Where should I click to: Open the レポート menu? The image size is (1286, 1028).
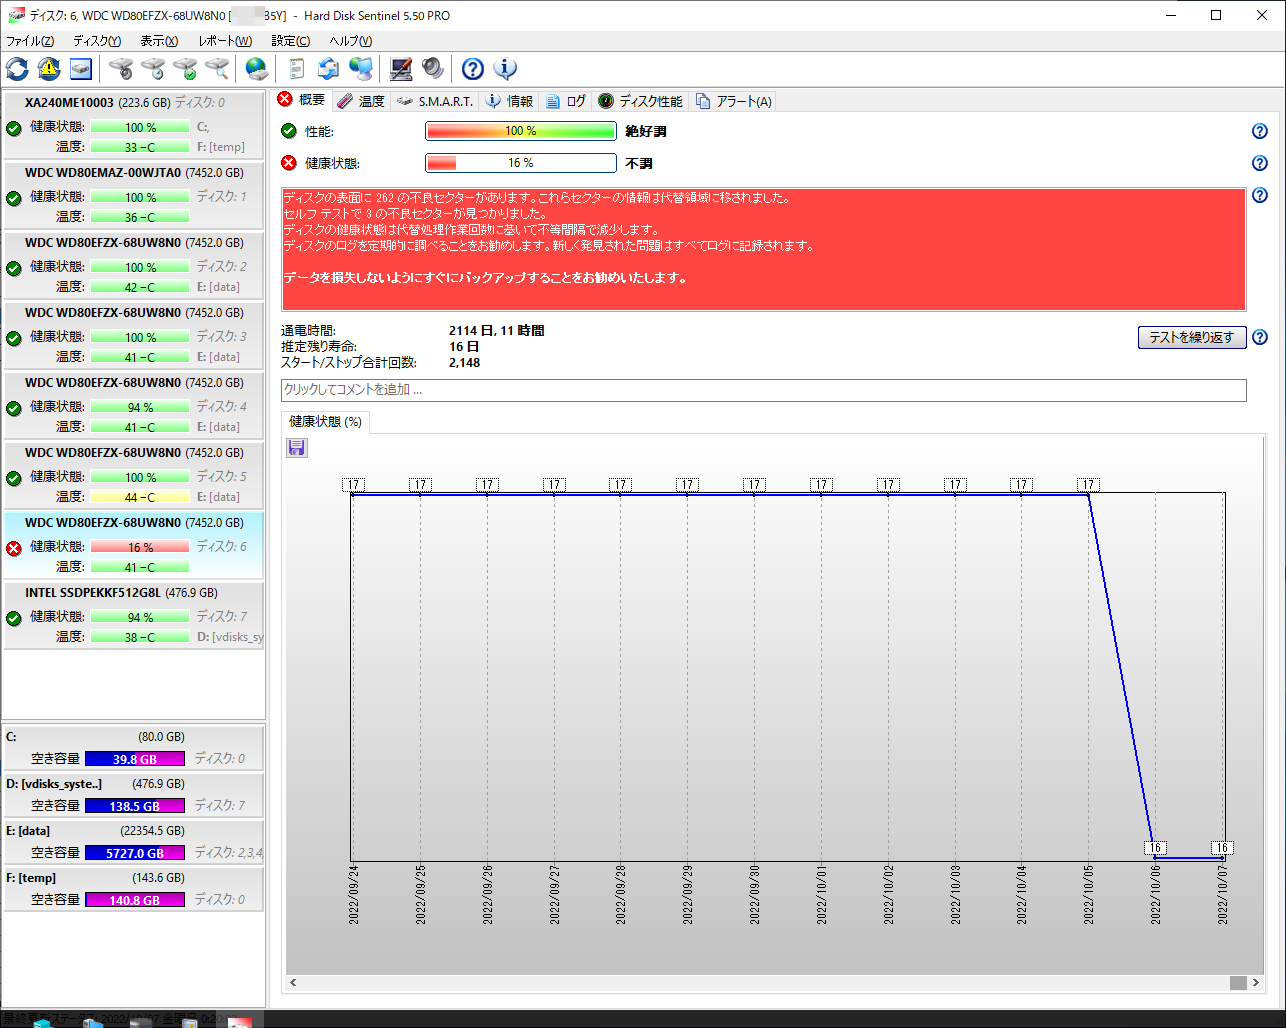click(x=225, y=41)
